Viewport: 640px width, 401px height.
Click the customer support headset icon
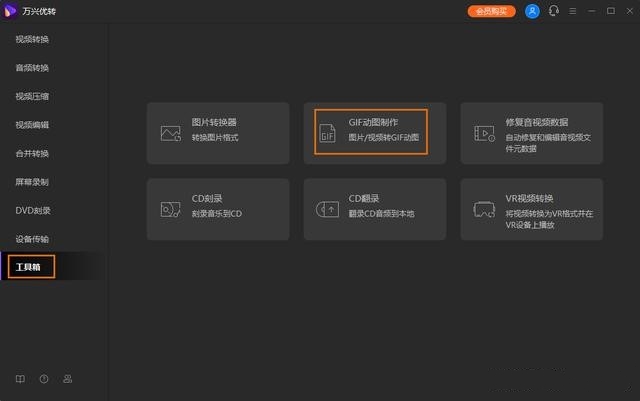tap(554, 11)
